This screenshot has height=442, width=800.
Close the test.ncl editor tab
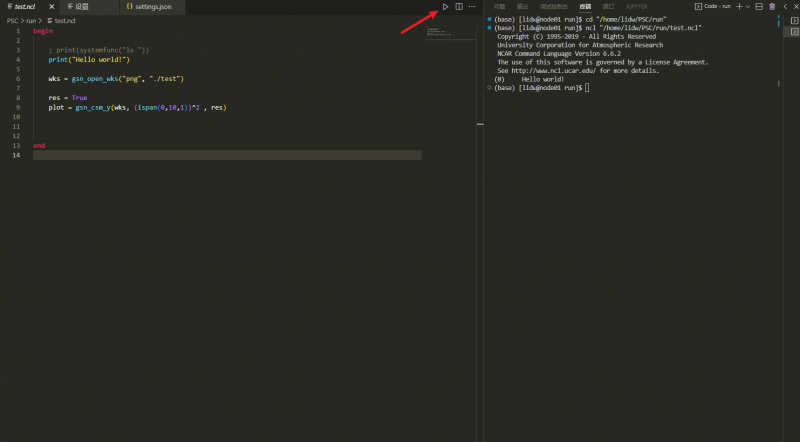52,7
